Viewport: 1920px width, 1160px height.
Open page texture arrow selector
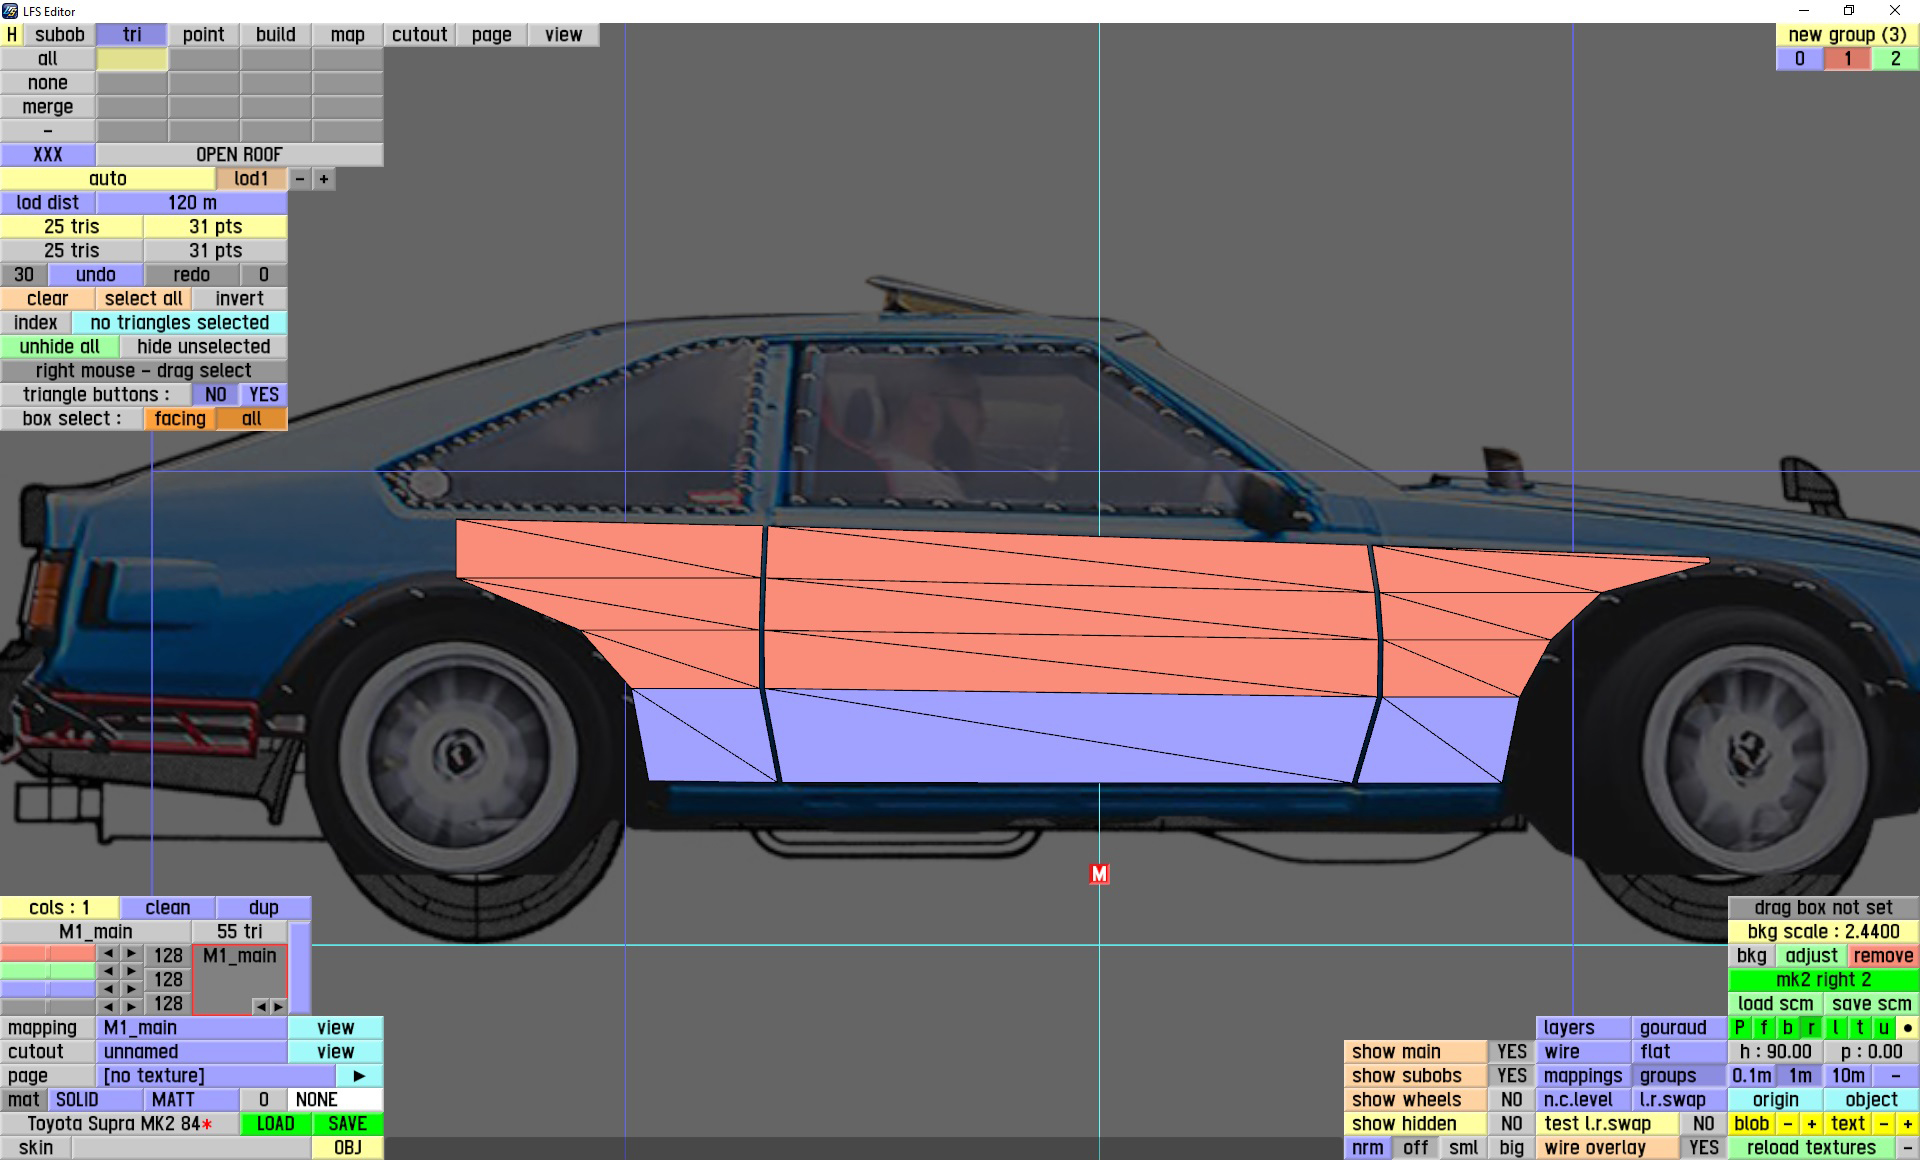359,1075
